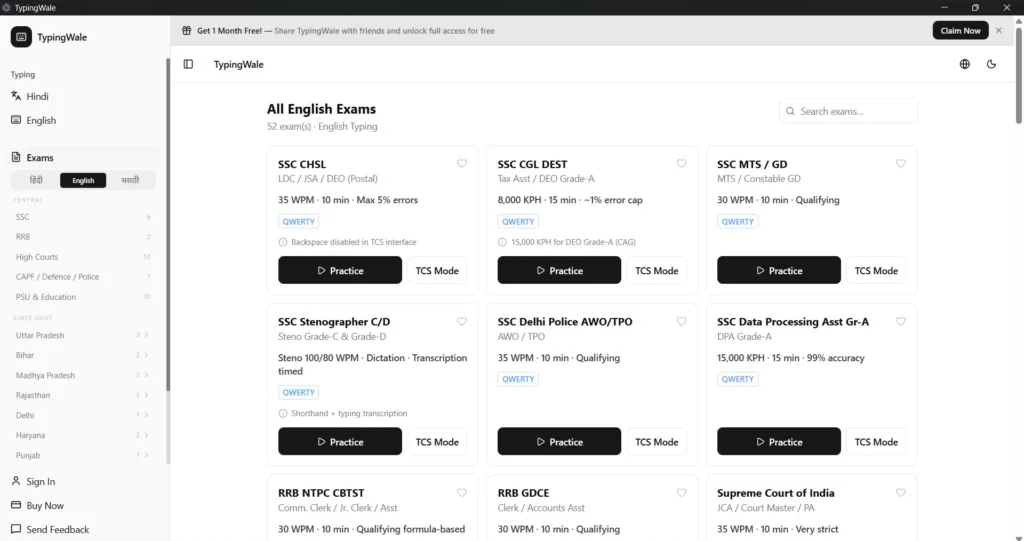Select the English exam language tab
This screenshot has width=1024, height=541.
83,180
